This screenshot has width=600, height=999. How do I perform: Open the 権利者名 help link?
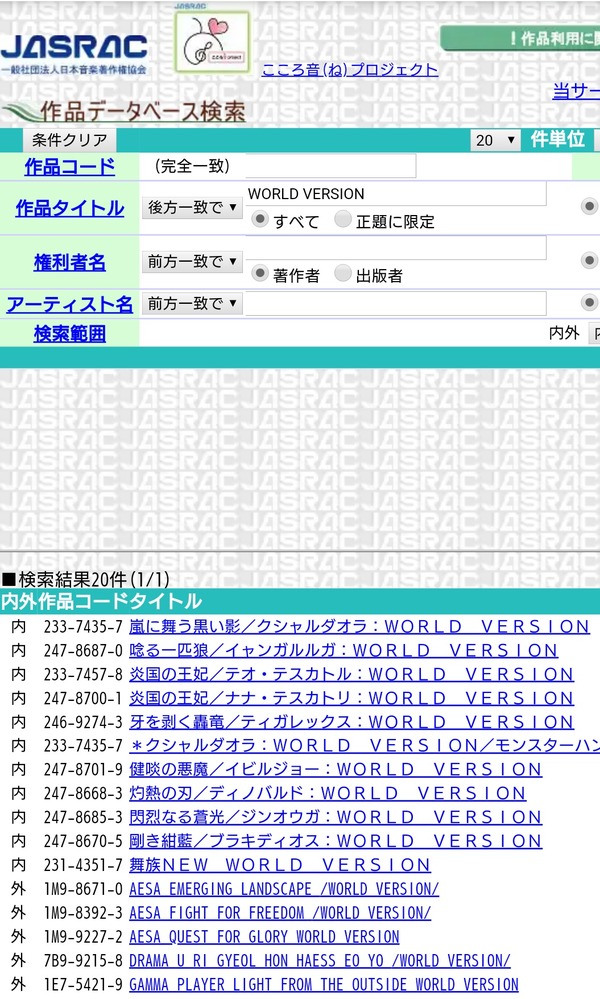tap(70, 262)
